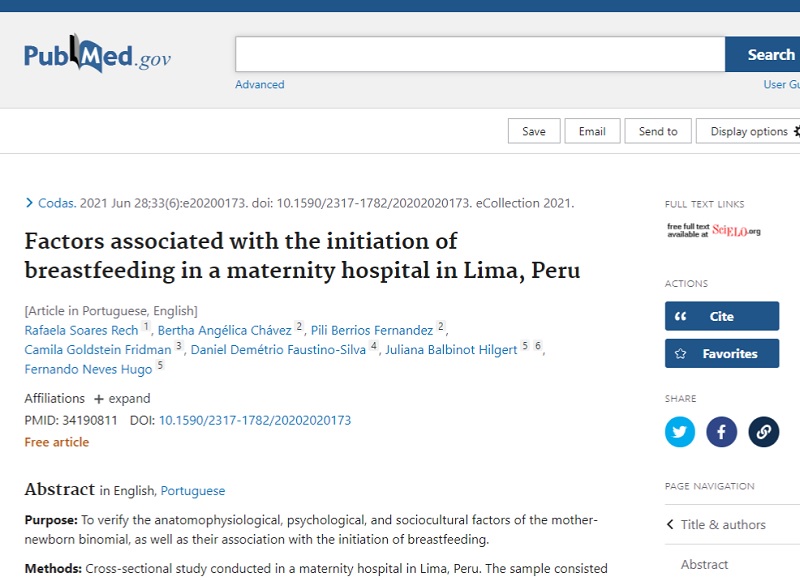800x581 pixels.
Task: Email this article citation
Action: click(x=592, y=131)
